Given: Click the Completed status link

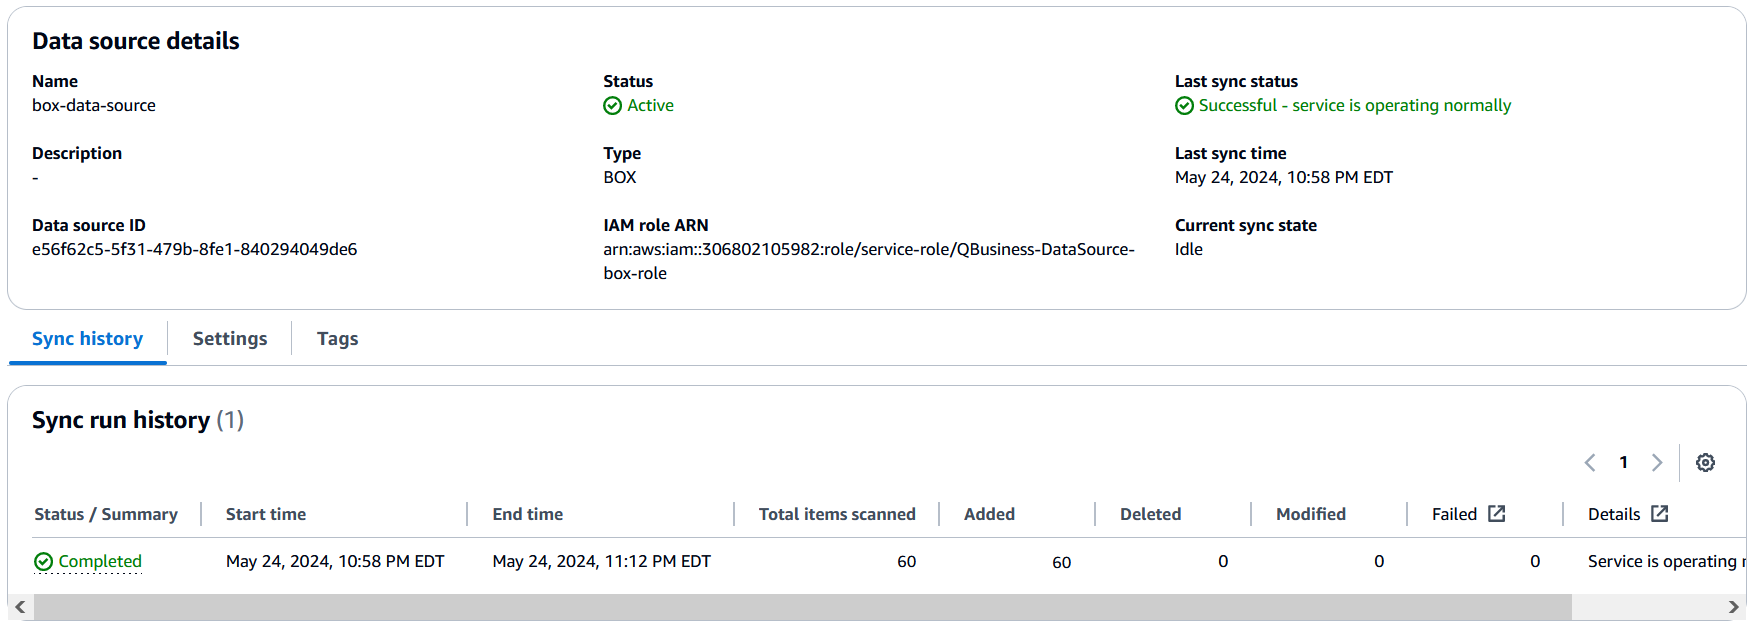Looking at the screenshot, I should pos(100,561).
